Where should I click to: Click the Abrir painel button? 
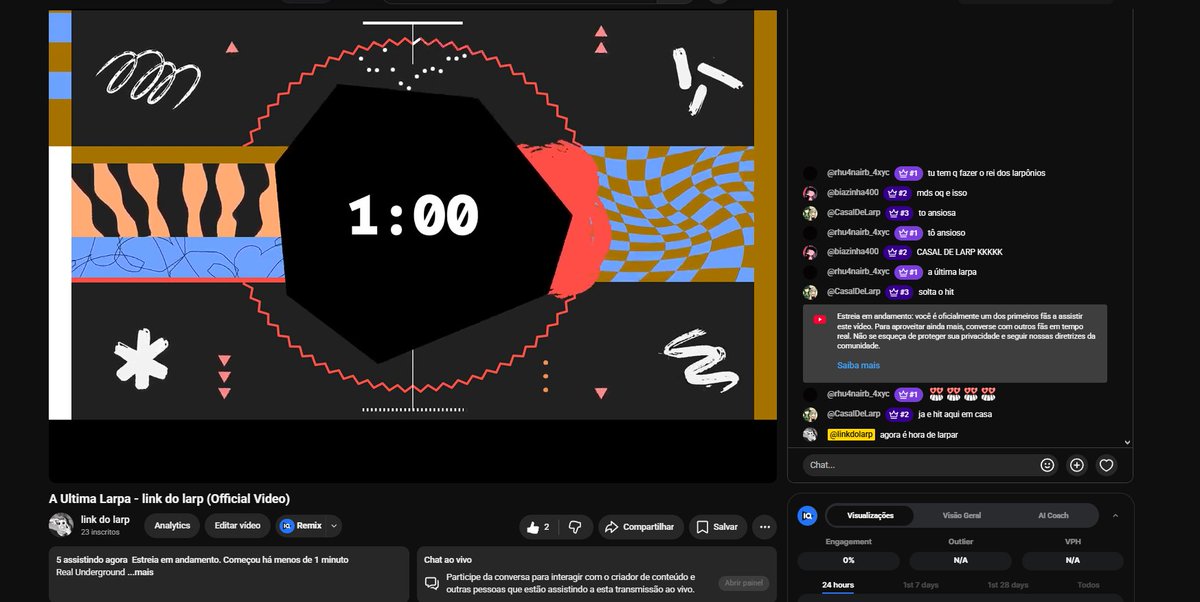pyautogui.click(x=743, y=584)
